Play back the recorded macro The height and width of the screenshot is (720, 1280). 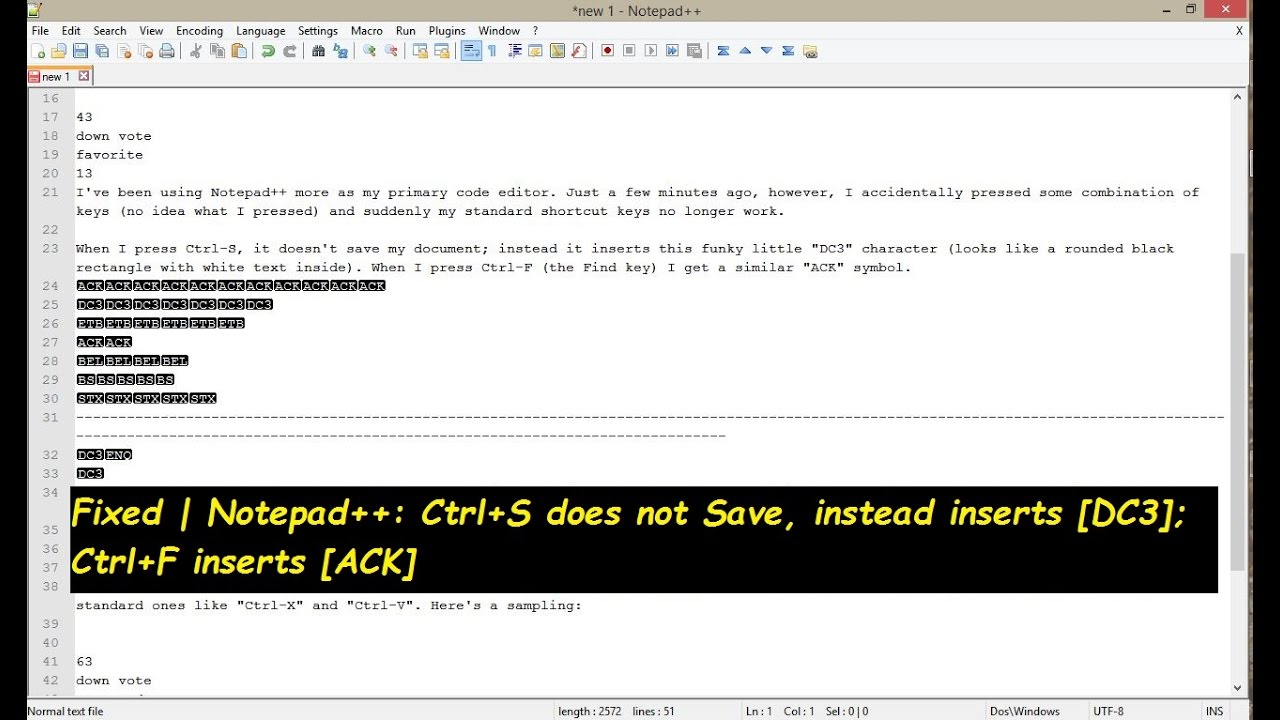(650, 51)
